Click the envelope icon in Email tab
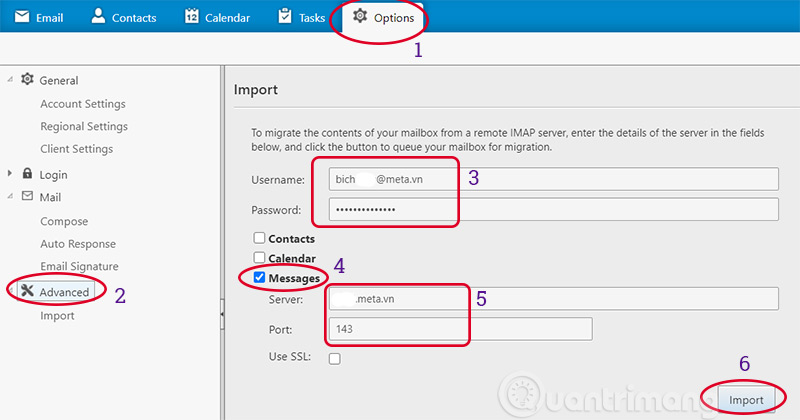 [x=22, y=17]
